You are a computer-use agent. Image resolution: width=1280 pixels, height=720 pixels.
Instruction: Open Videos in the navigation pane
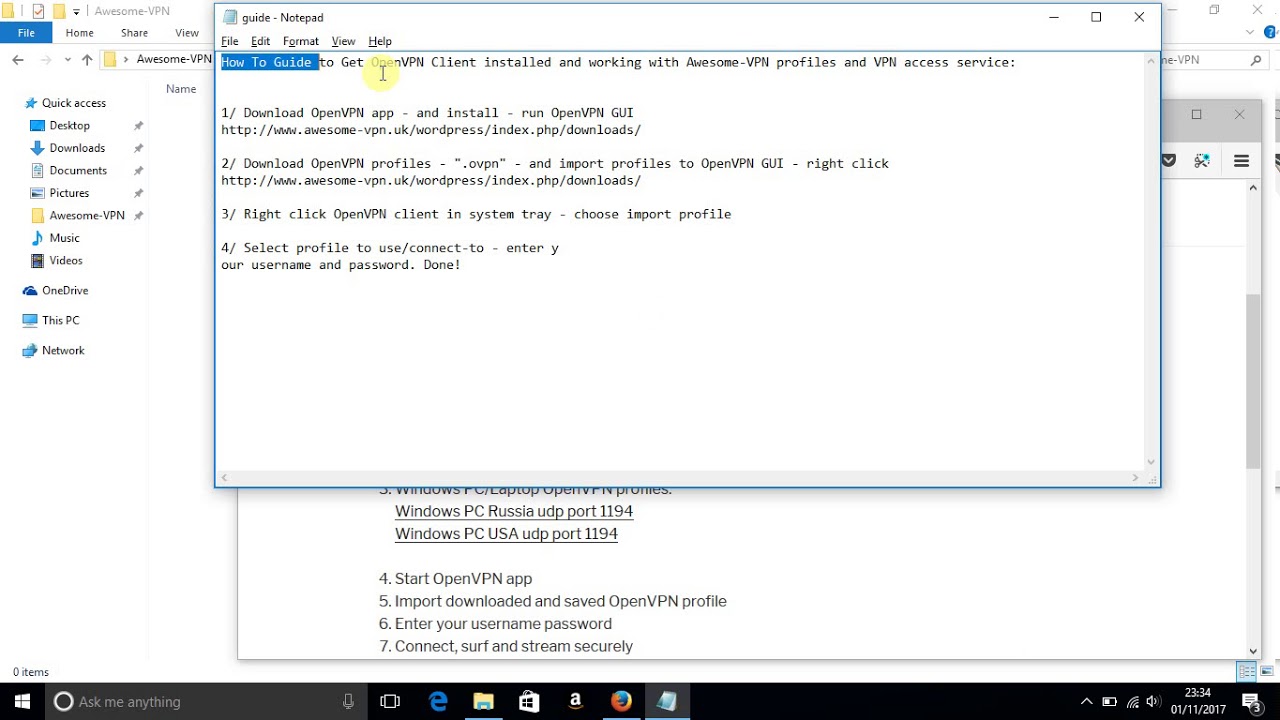(66, 260)
